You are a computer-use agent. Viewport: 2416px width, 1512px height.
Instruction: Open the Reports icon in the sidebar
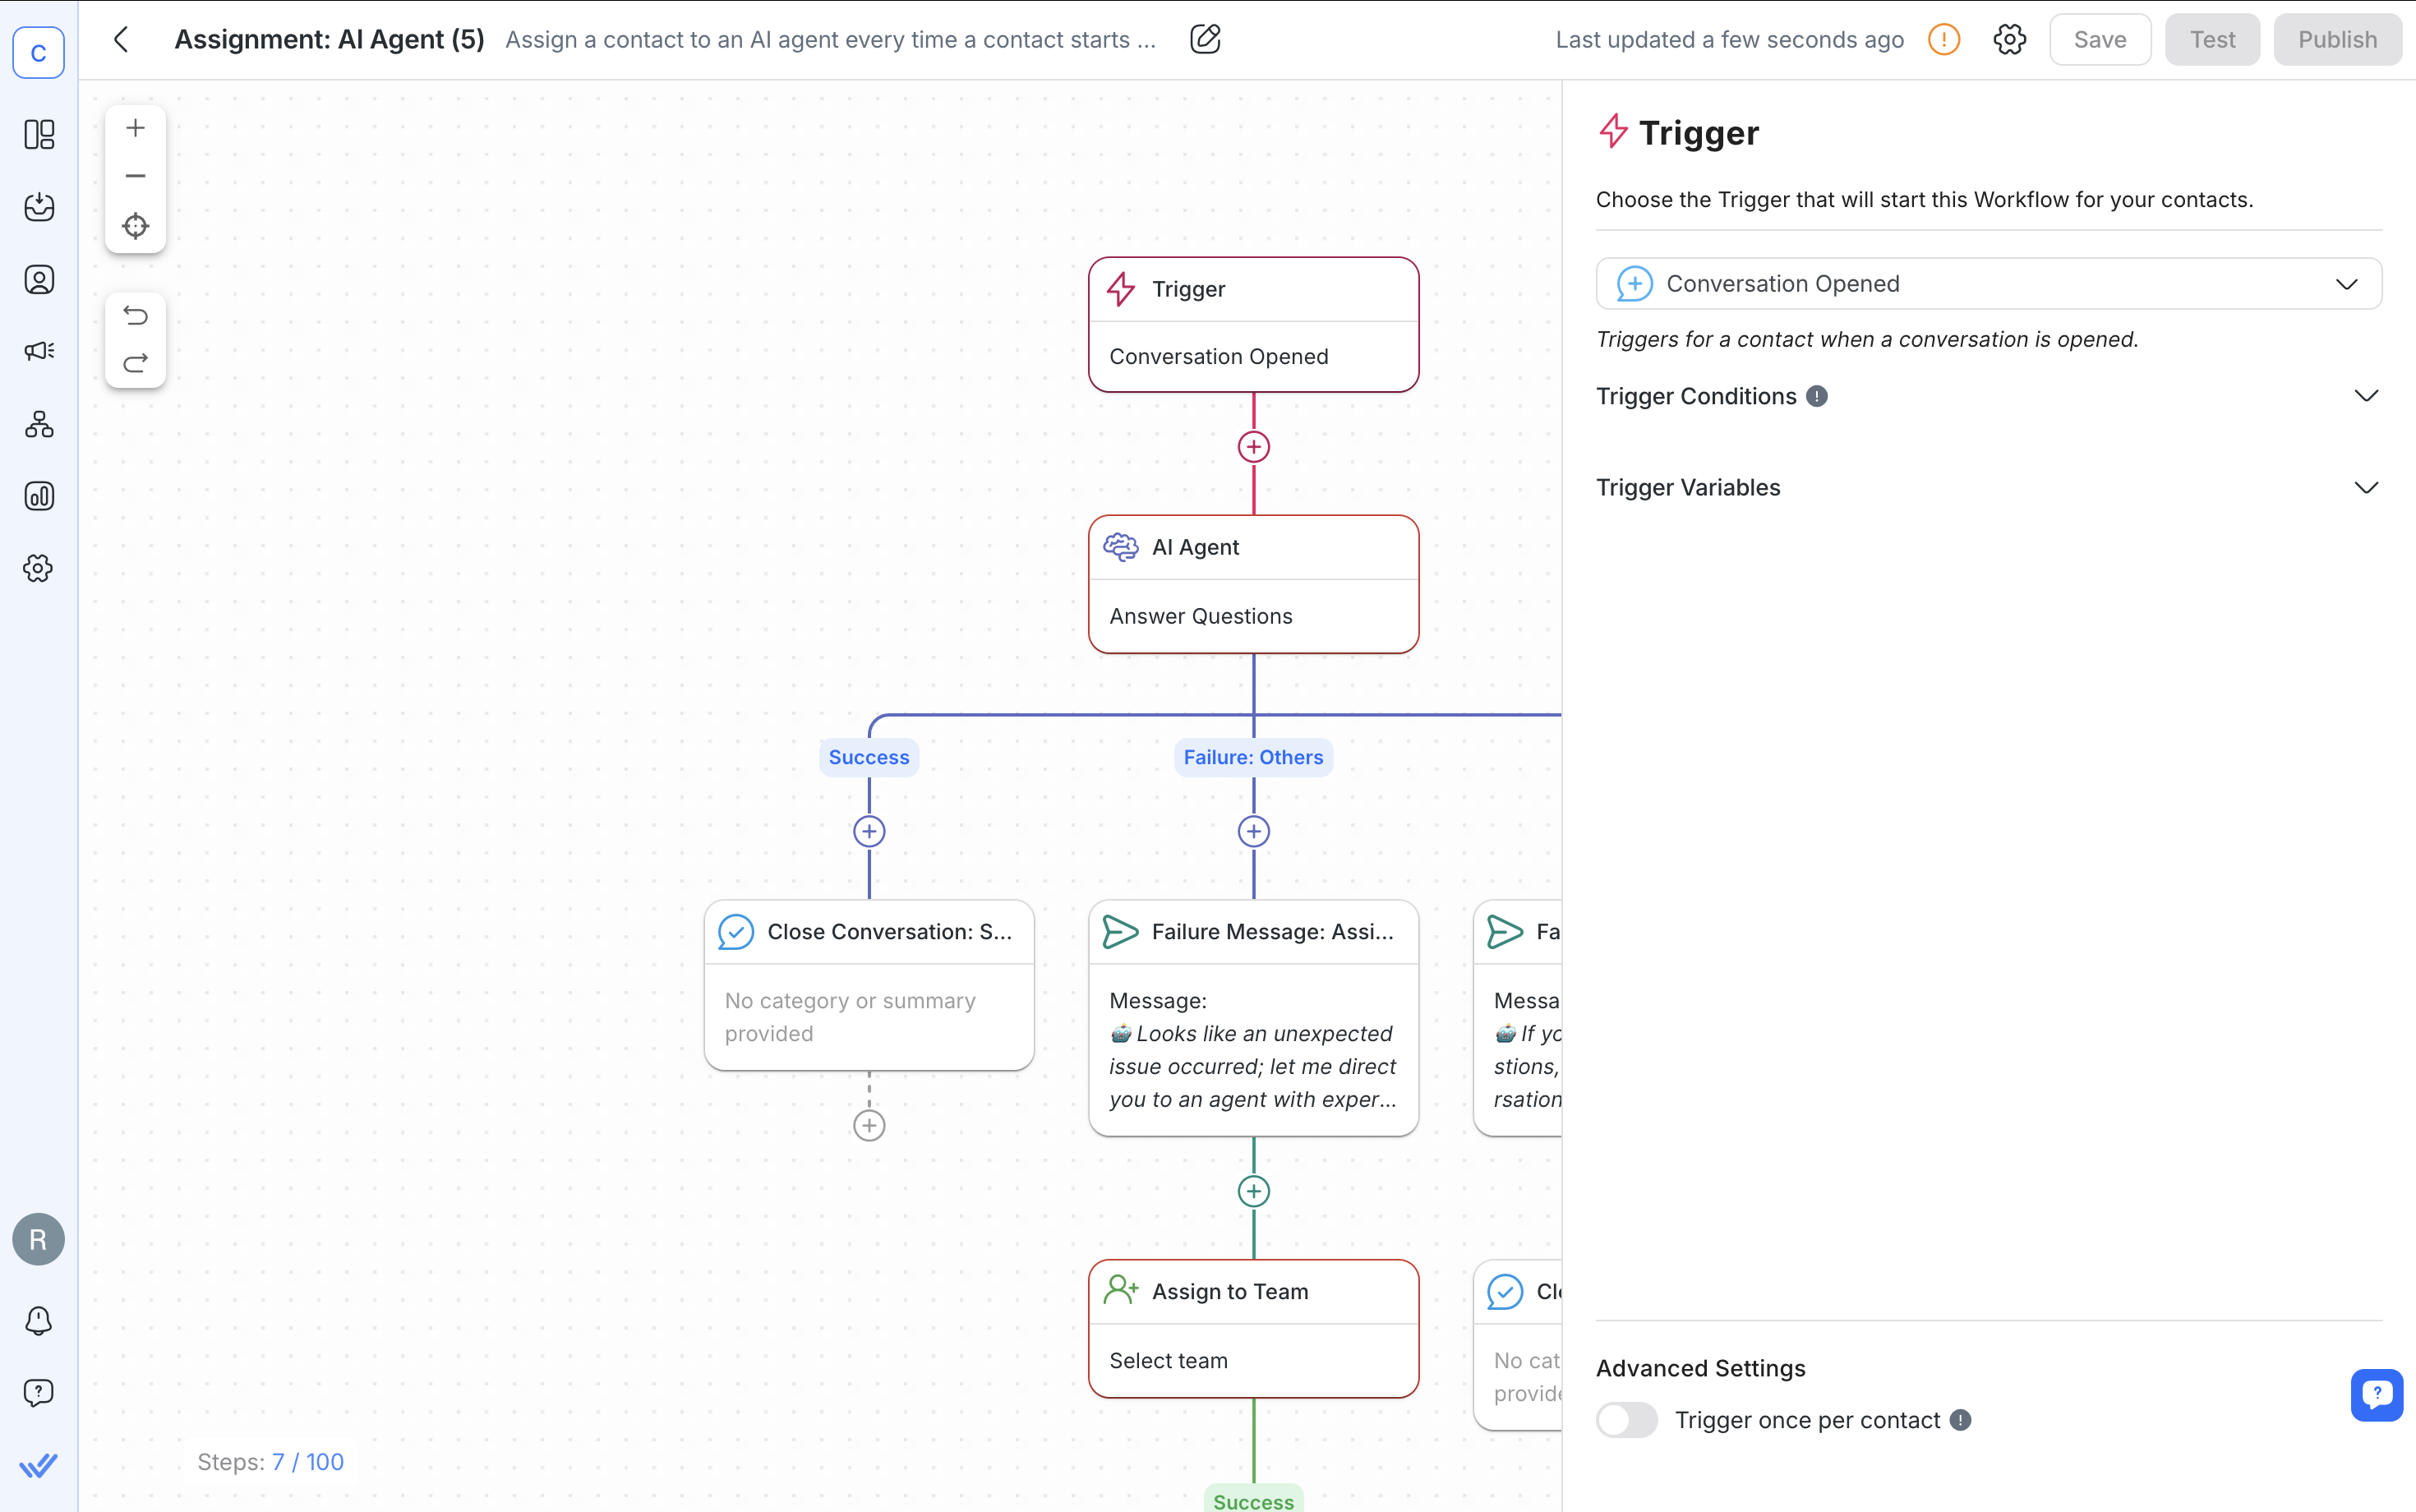pyautogui.click(x=39, y=495)
